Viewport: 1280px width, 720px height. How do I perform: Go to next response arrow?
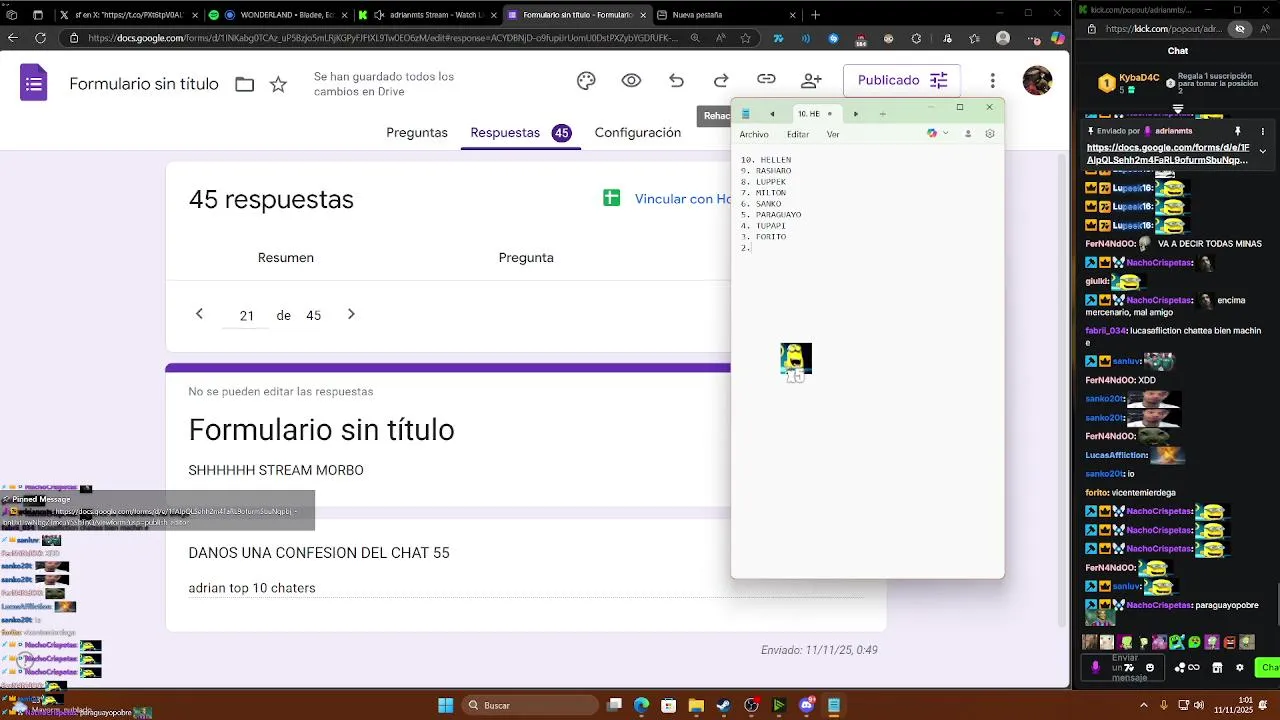pyautogui.click(x=351, y=314)
